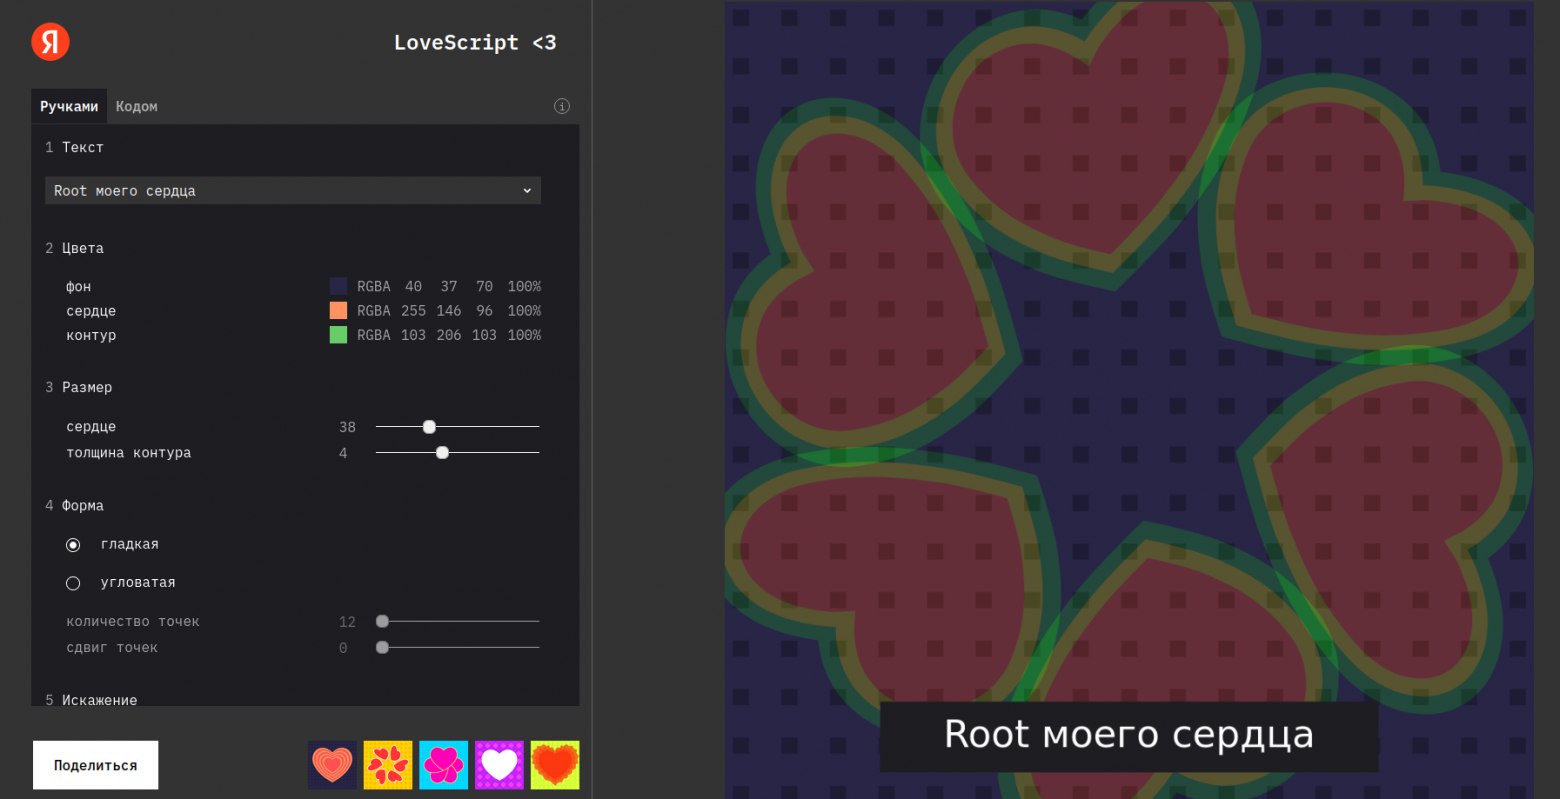Open the Root моего сердца text dropdown
The image size is (1560, 799).
293,191
